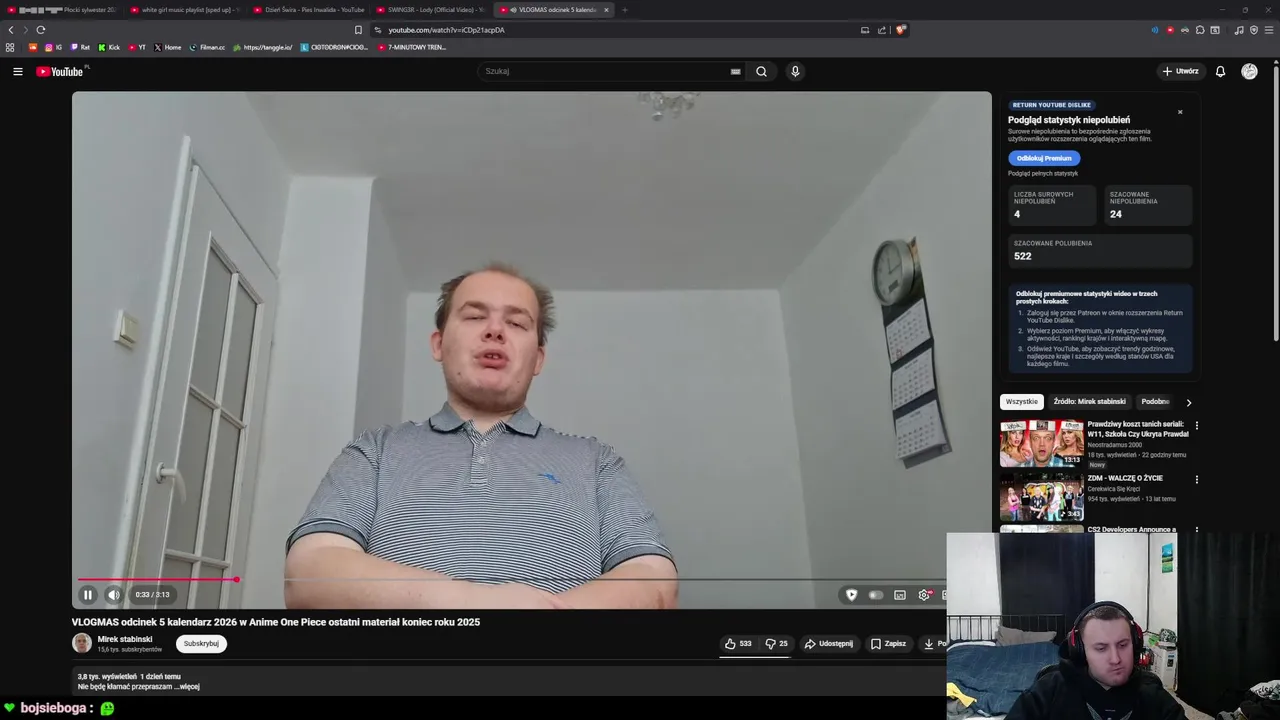This screenshot has width=1280, height=720.
Task: Focus the Szukaj search field
Action: [x=605, y=71]
